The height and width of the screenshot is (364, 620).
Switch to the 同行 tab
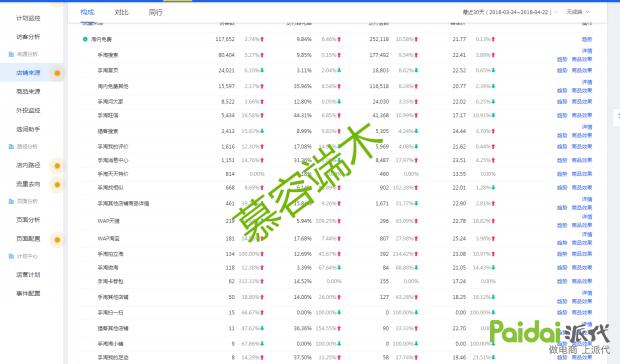click(x=155, y=12)
